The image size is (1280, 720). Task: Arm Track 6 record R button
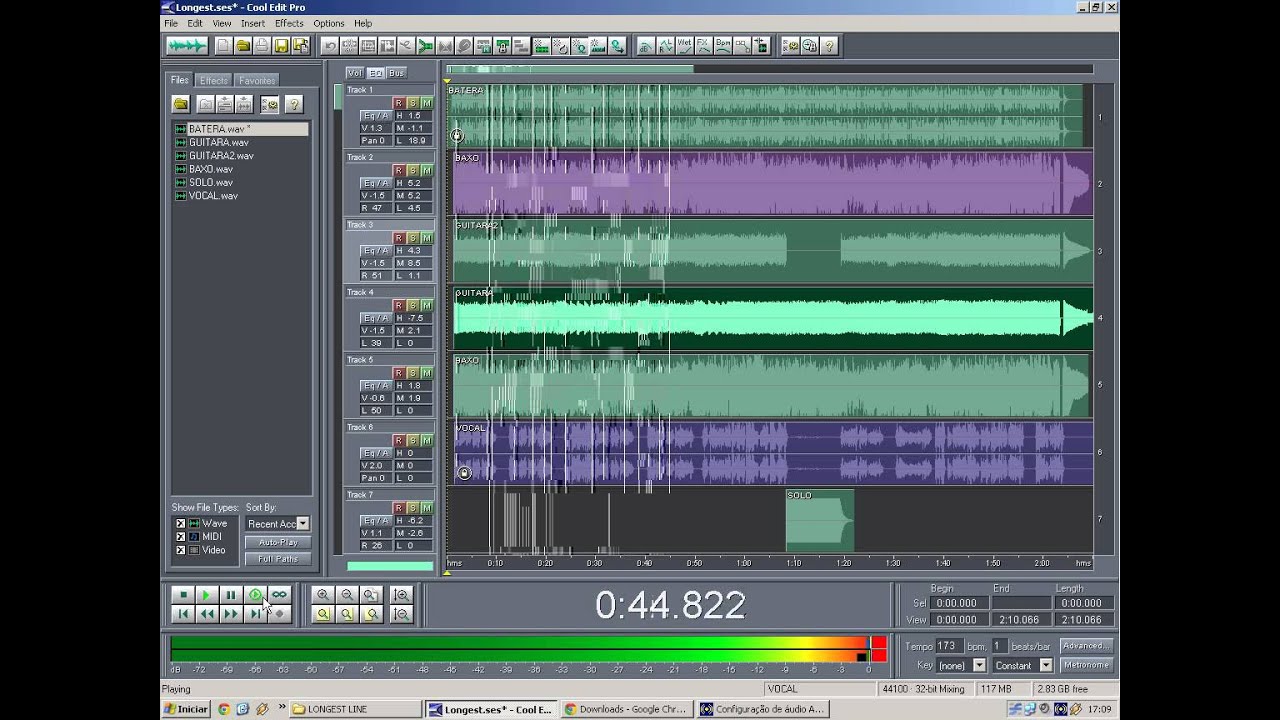[x=398, y=440]
